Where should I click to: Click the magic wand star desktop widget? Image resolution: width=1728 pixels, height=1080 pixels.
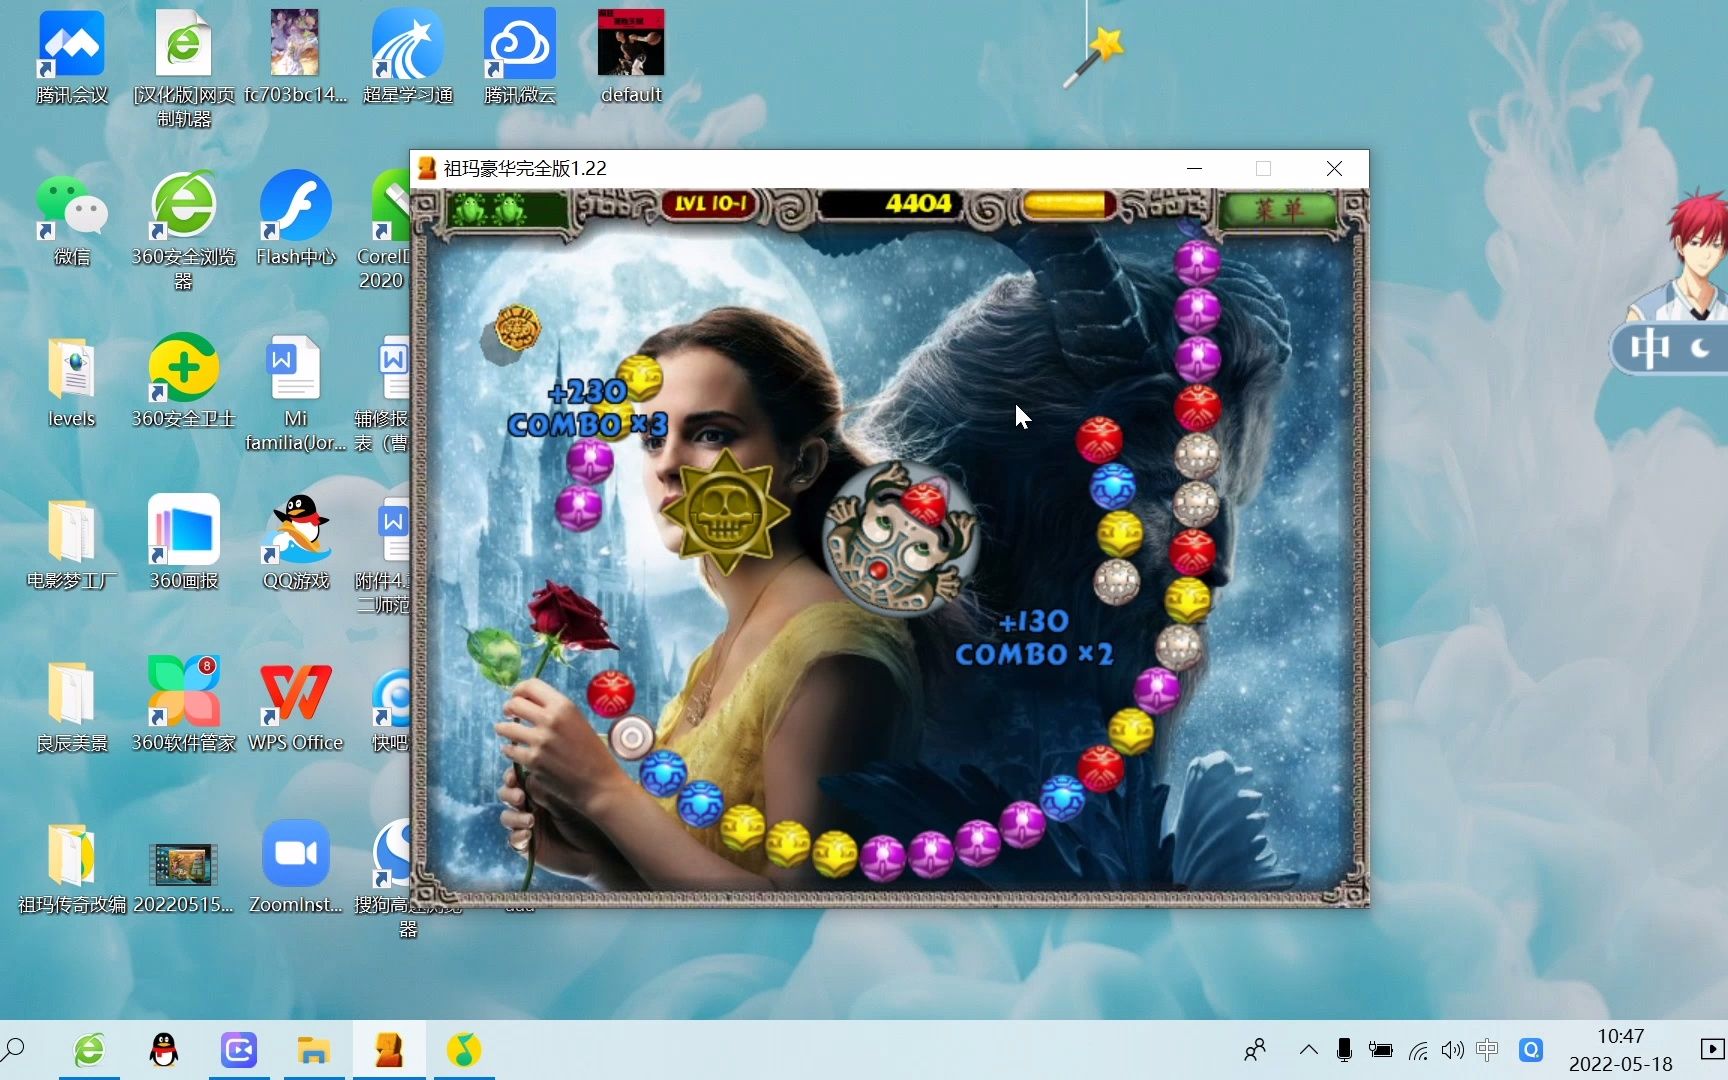tap(1095, 57)
